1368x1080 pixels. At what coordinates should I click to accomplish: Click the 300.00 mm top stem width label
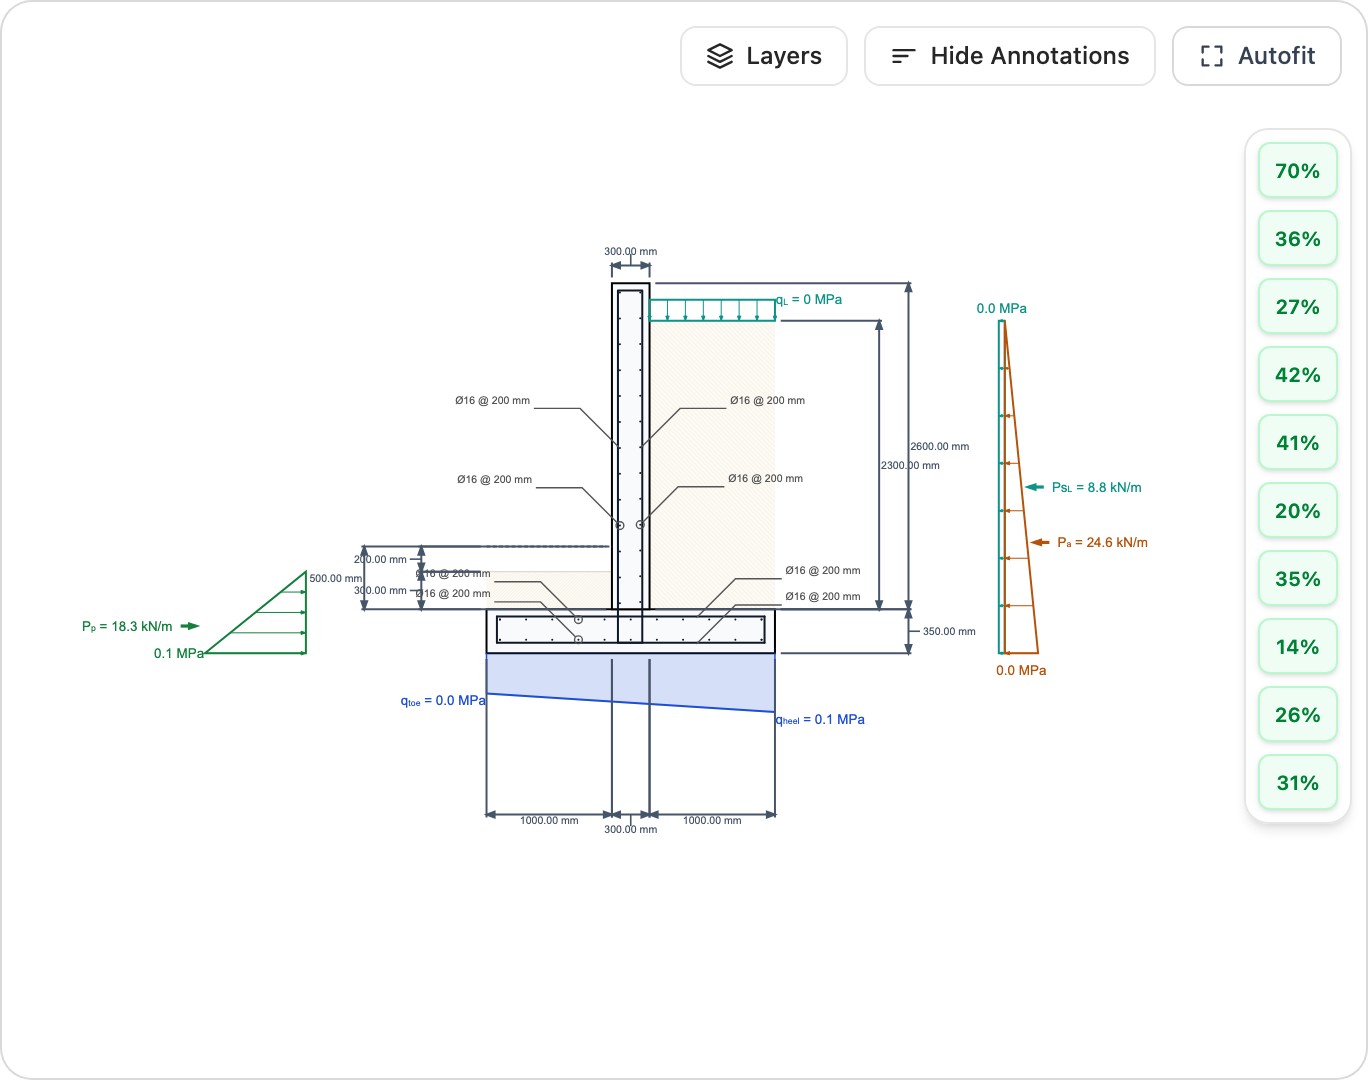coord(631,252)
